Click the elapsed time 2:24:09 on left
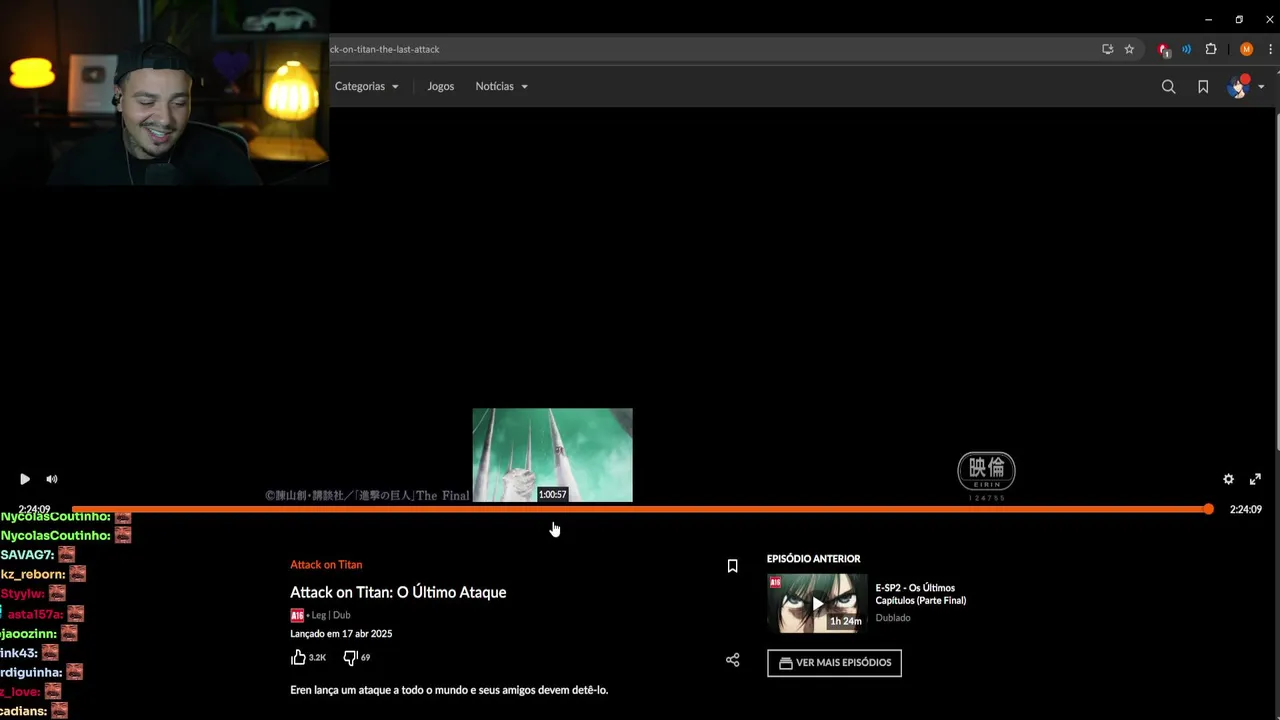This screenshot has width=1280, height=720. pos(34,510)
